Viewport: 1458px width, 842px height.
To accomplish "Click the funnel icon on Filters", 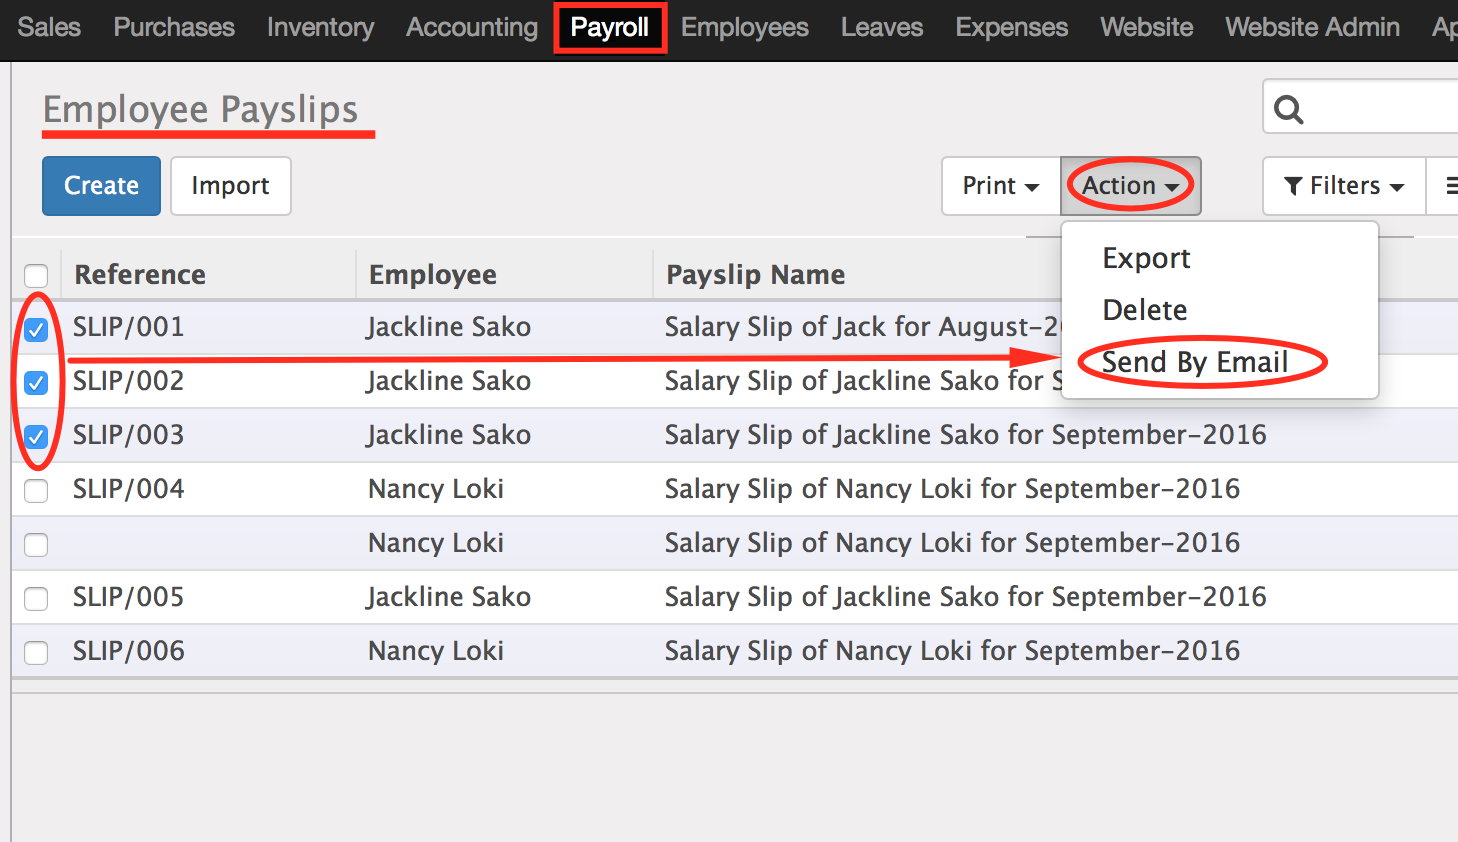I will (1293, 186).
